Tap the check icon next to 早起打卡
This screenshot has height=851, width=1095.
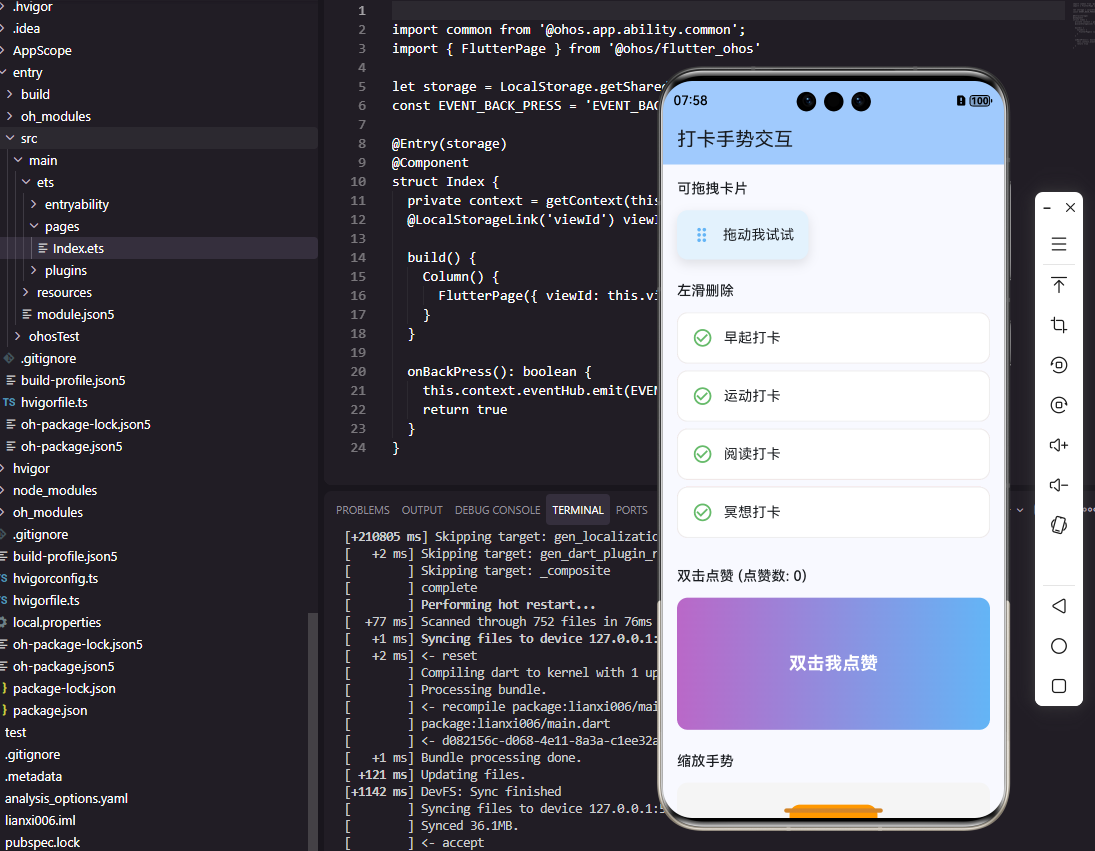pos(702,338)
